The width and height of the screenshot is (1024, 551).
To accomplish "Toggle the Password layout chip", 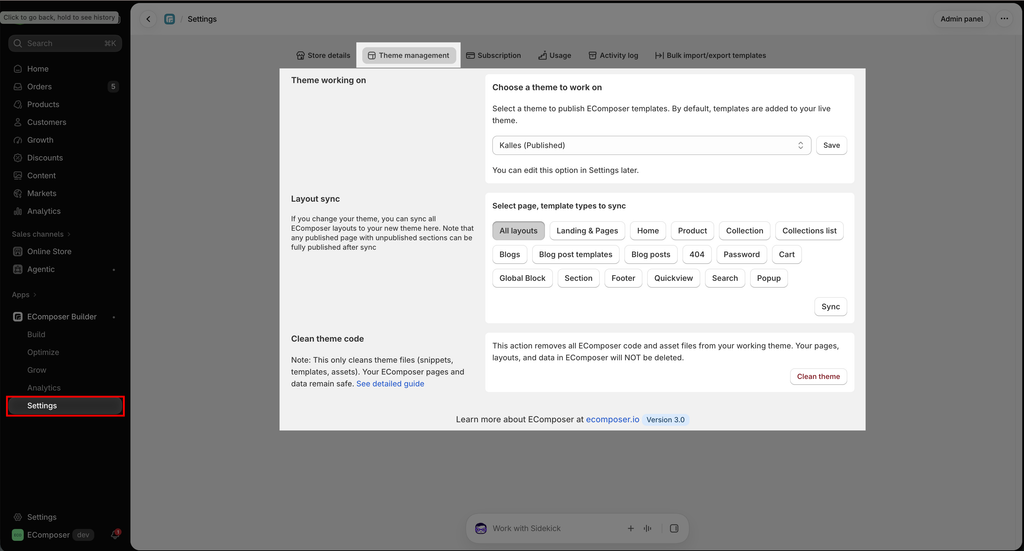I will pyautogui.click(x=741, y=255).
